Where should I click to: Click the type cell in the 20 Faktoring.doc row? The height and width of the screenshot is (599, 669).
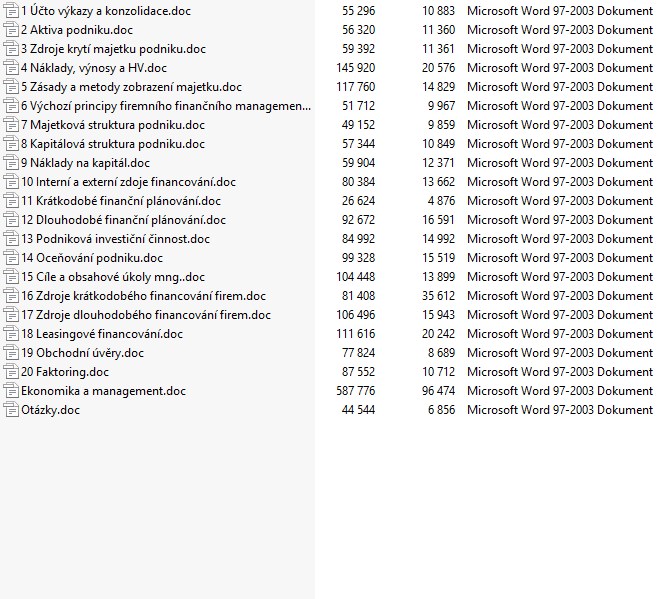560,372
